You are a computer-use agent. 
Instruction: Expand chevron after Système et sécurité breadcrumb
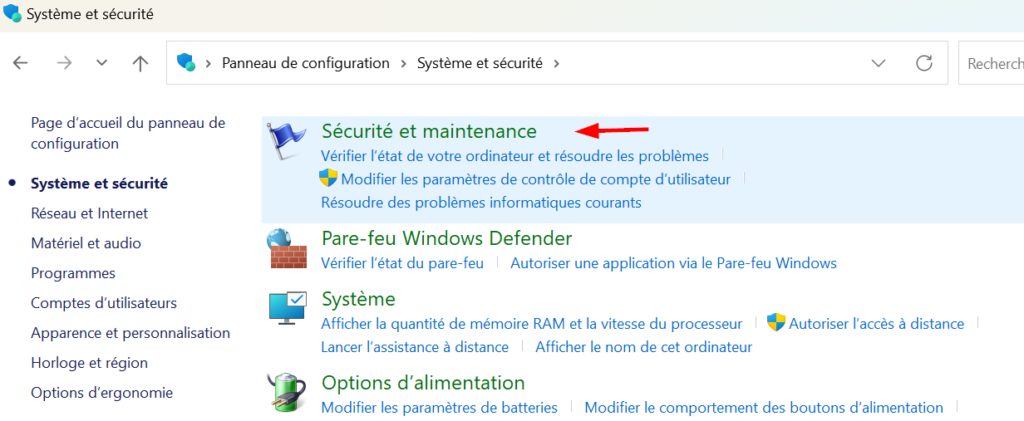click(x=556, y=63)
